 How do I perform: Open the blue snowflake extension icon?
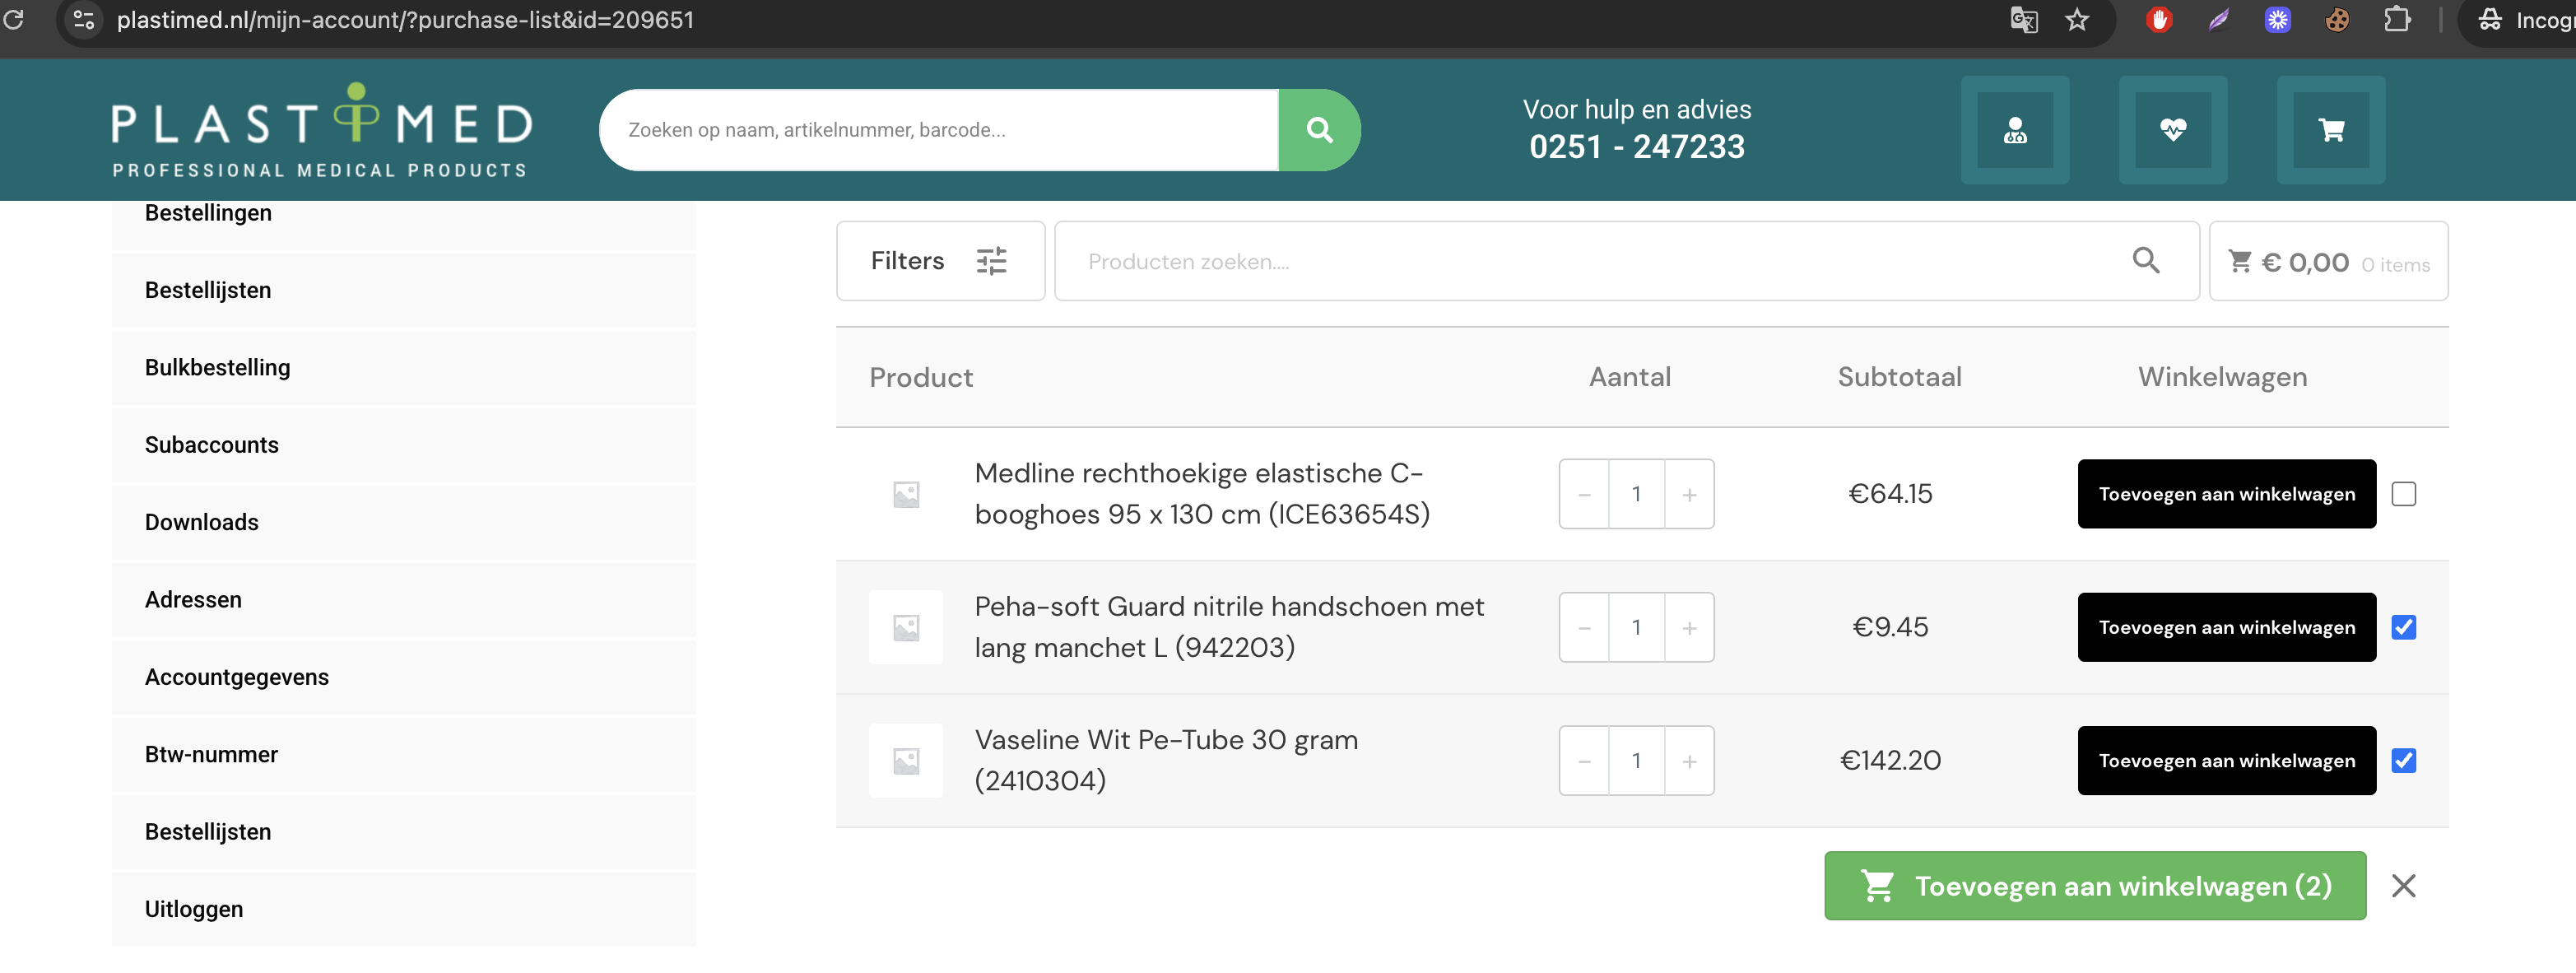point(2278,19)
